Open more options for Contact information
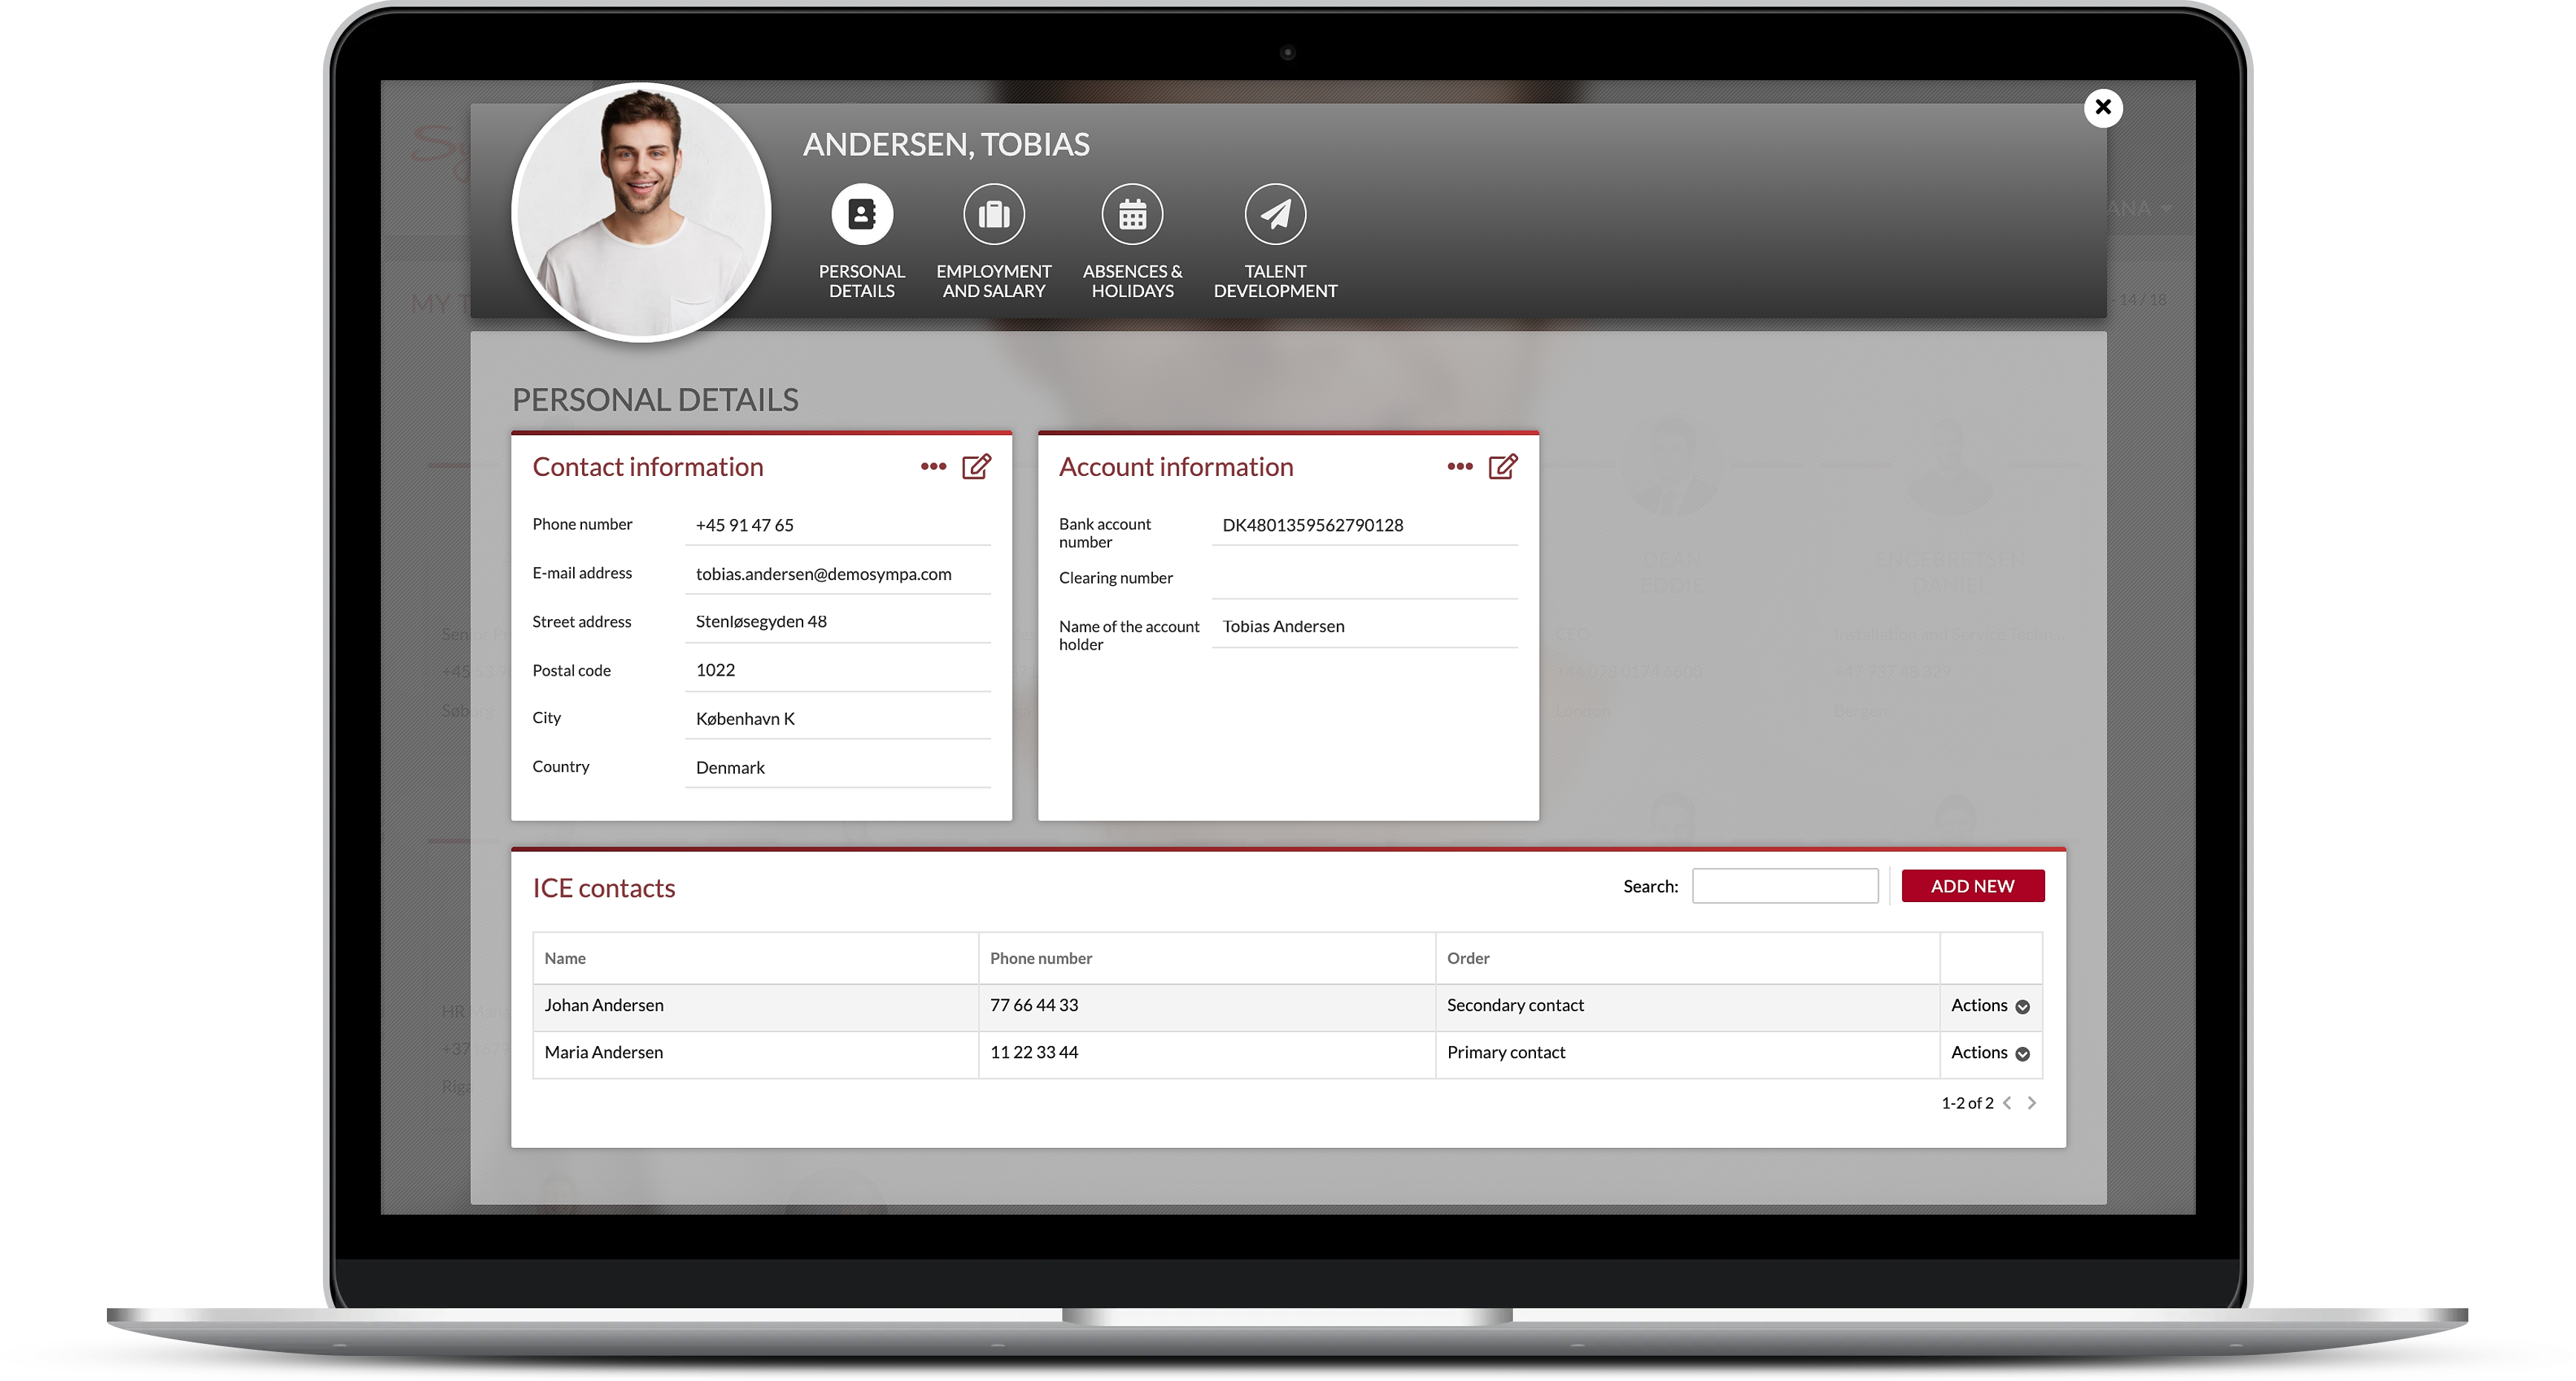Image resolution: width=2576 pixels, height=1381 pixels. point(933,467)
